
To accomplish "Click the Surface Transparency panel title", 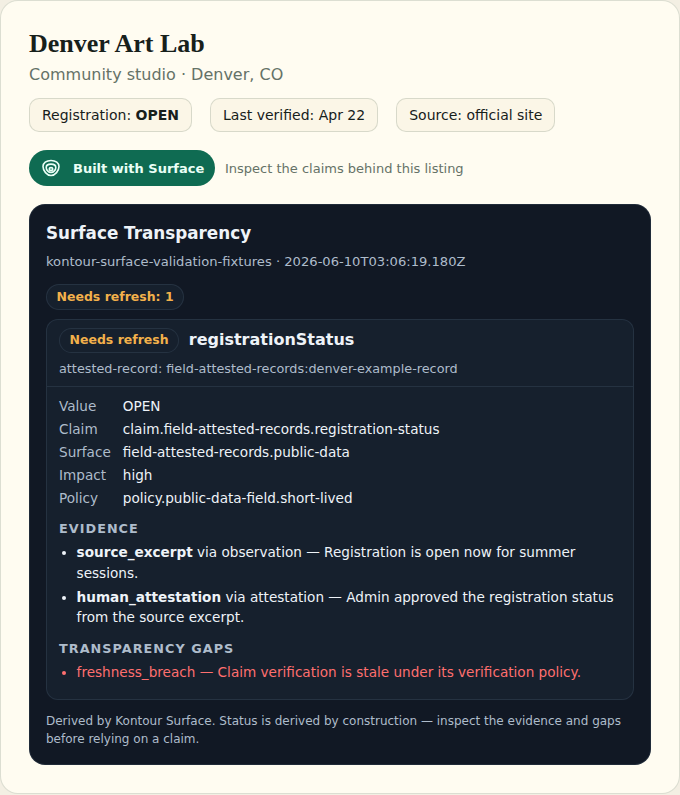I will coord(149,233).
